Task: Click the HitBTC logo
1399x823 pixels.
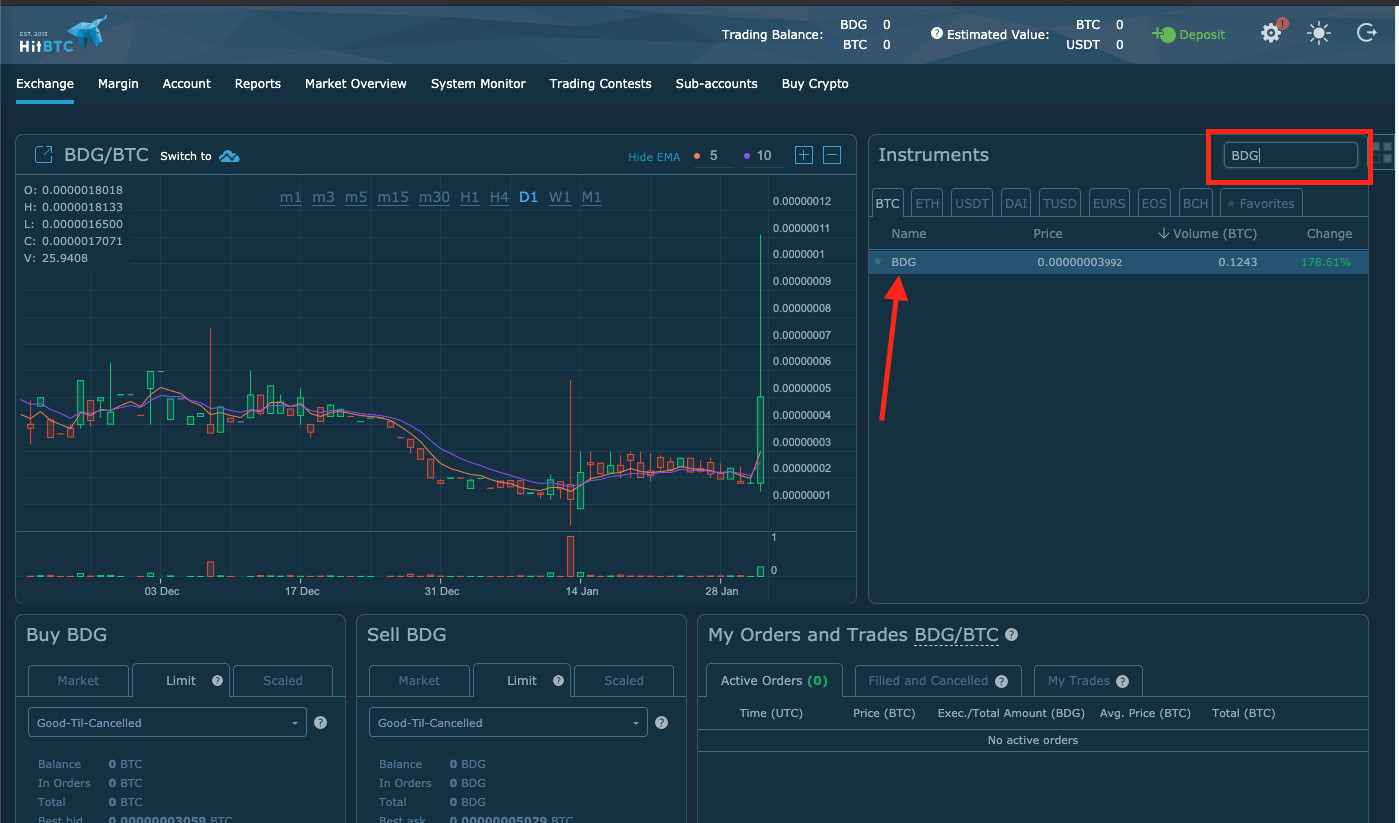Action: pos(63,33)
